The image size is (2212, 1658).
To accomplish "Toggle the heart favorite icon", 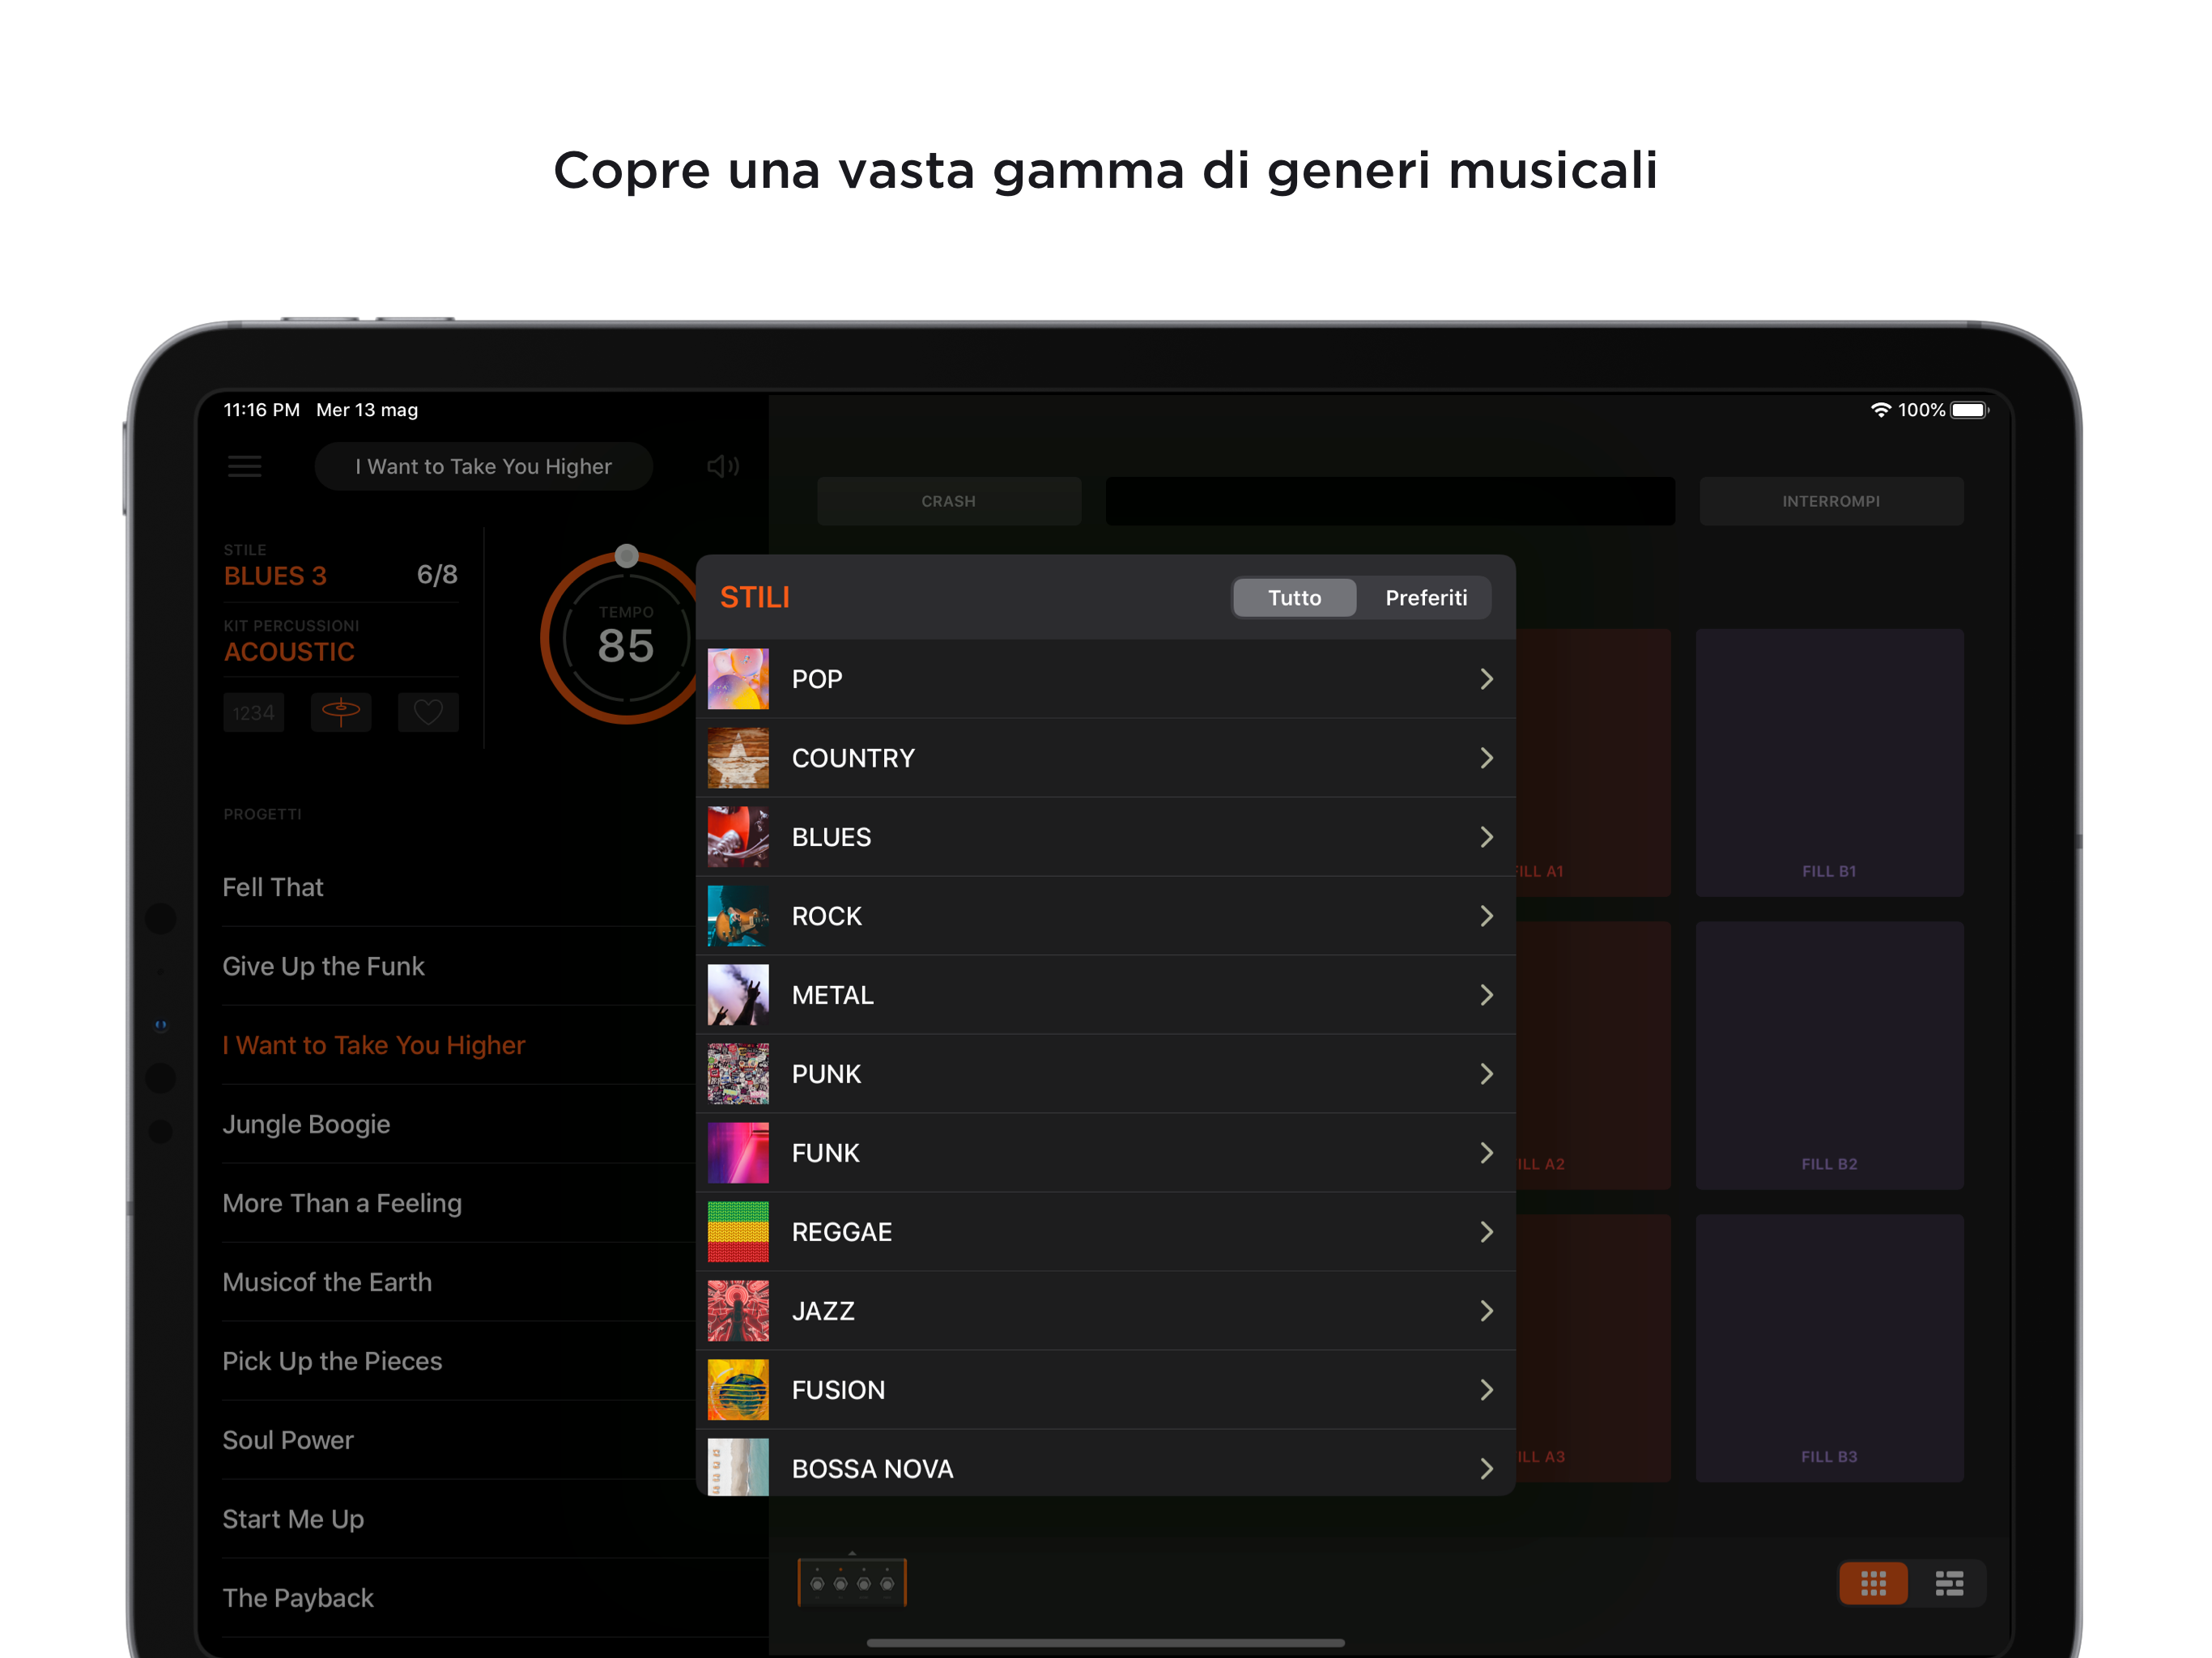I will pyautogui.click(x=428, y=713).
